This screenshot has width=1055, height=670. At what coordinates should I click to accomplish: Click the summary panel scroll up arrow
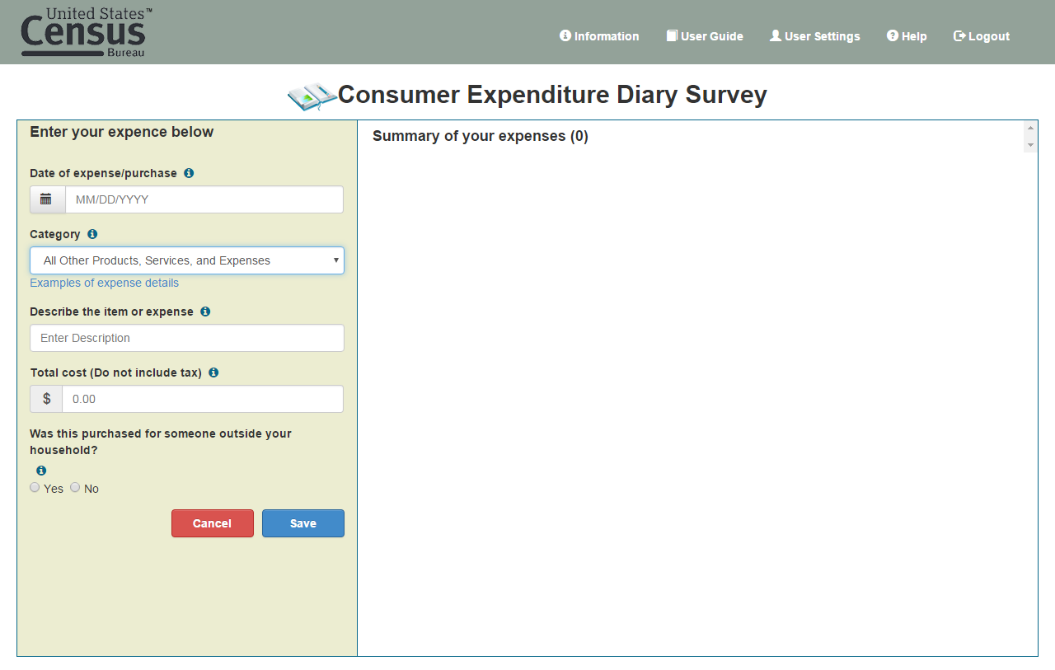pyautogui.click(x=1030, y=129)
